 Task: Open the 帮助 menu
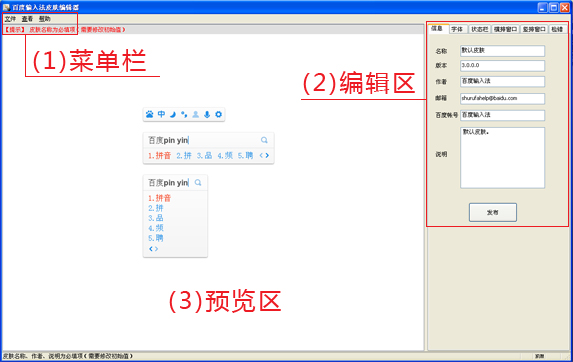click(45, 19)
